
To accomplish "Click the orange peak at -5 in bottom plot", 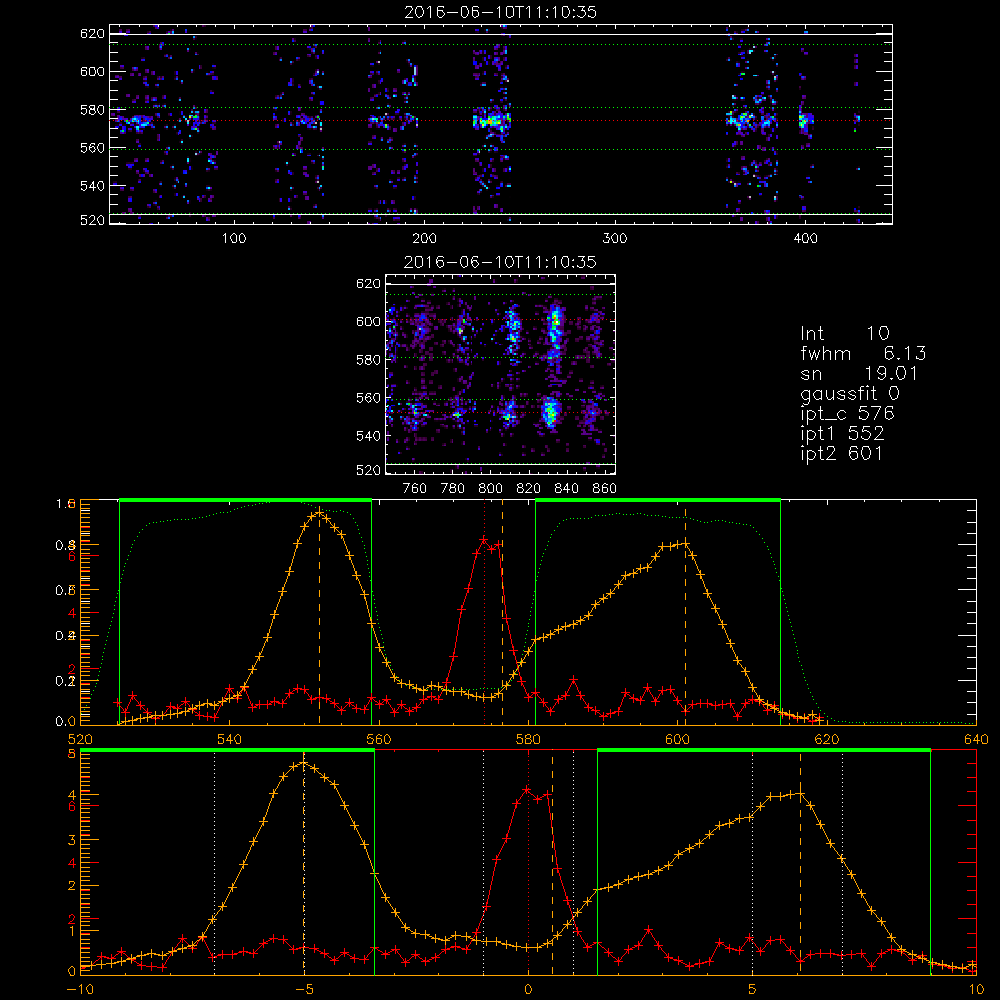I will [304, 762].
